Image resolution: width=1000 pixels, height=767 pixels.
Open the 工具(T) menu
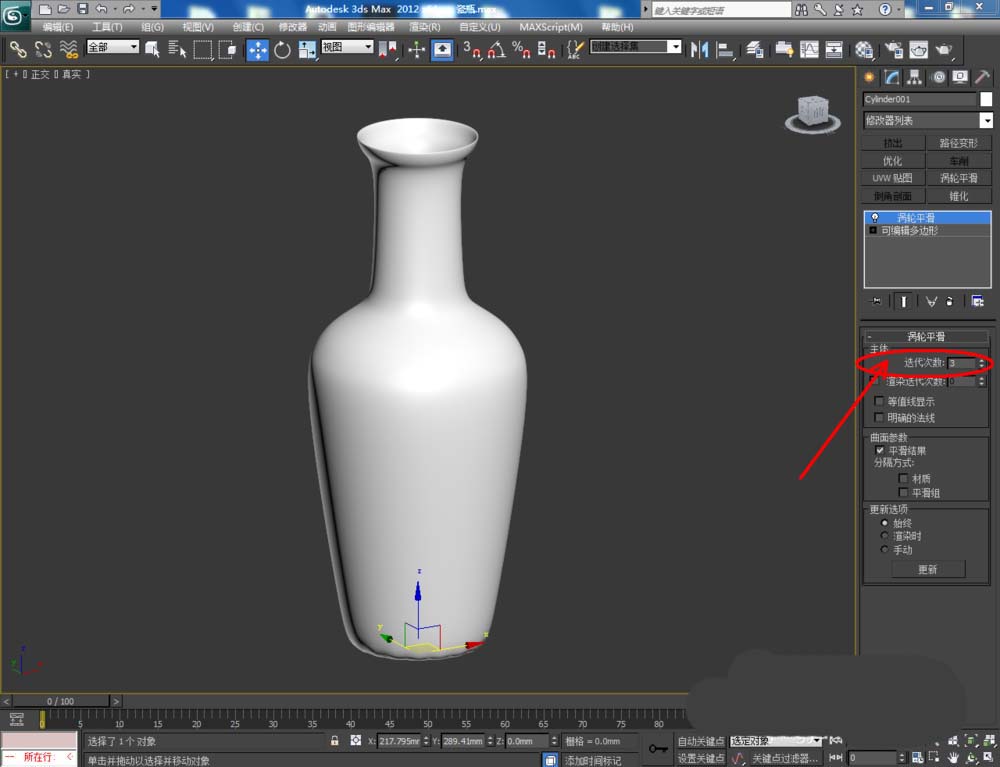point(107,27)
